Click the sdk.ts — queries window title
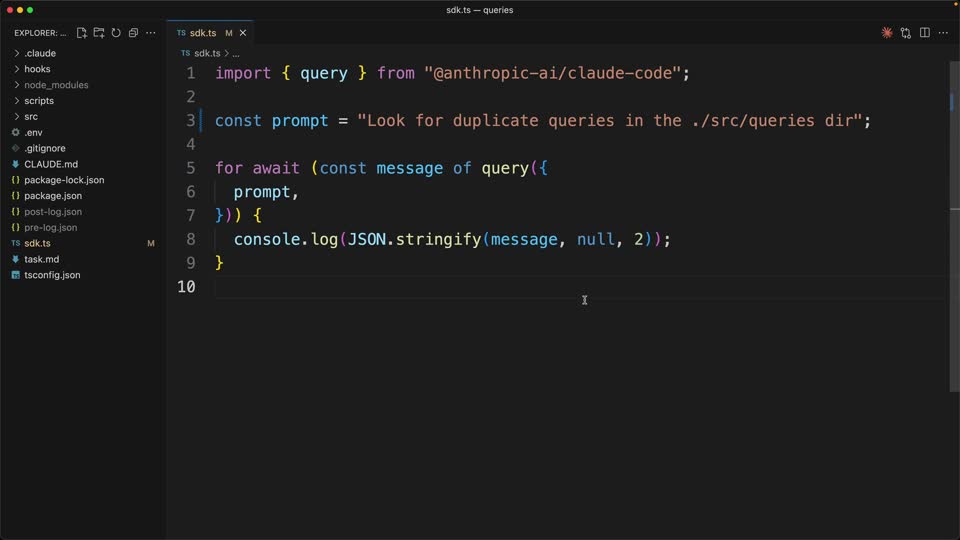Screen dimensions: 960x540 tap(479, 10)
